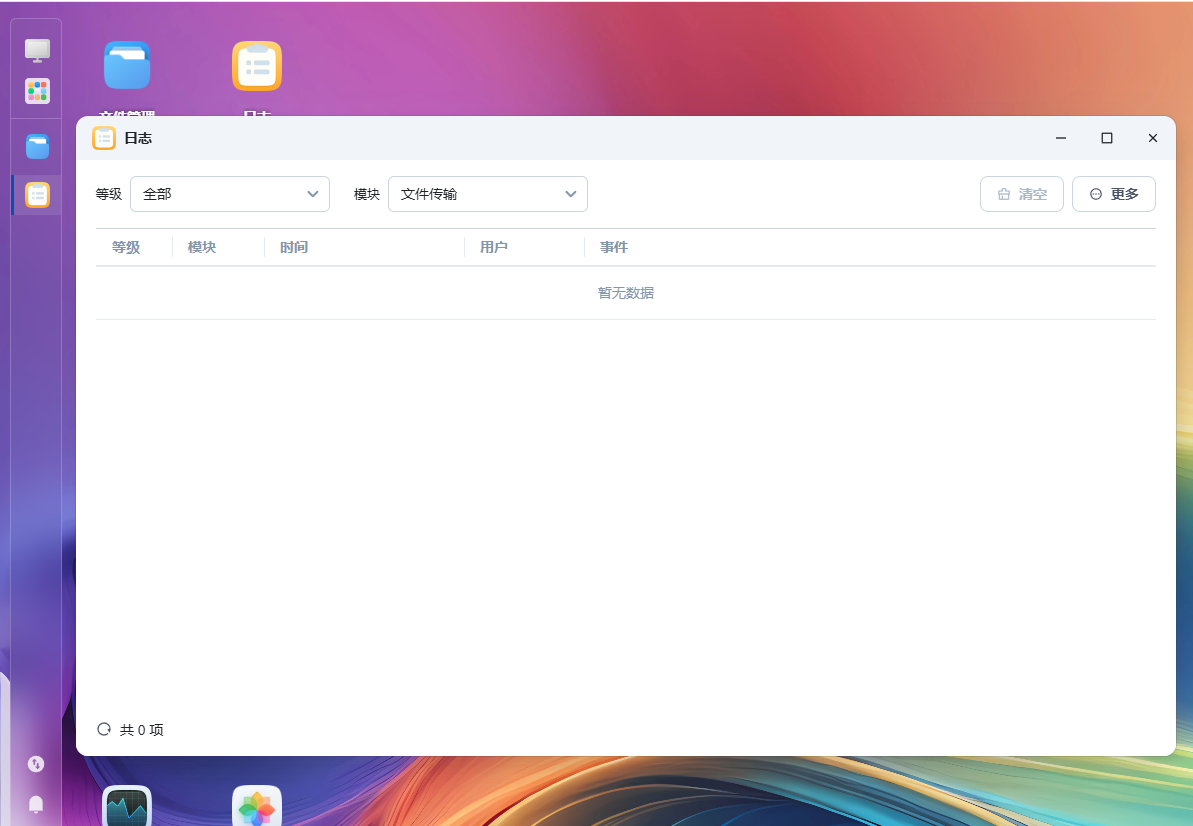The width and height of the screenshot is (1193, 826).
Task: Open the desktop monitor icon in sidebar
Action: click(37, 50)
